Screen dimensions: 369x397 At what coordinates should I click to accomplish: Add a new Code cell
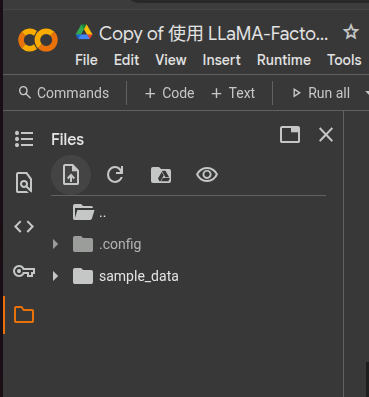point(169,93)
